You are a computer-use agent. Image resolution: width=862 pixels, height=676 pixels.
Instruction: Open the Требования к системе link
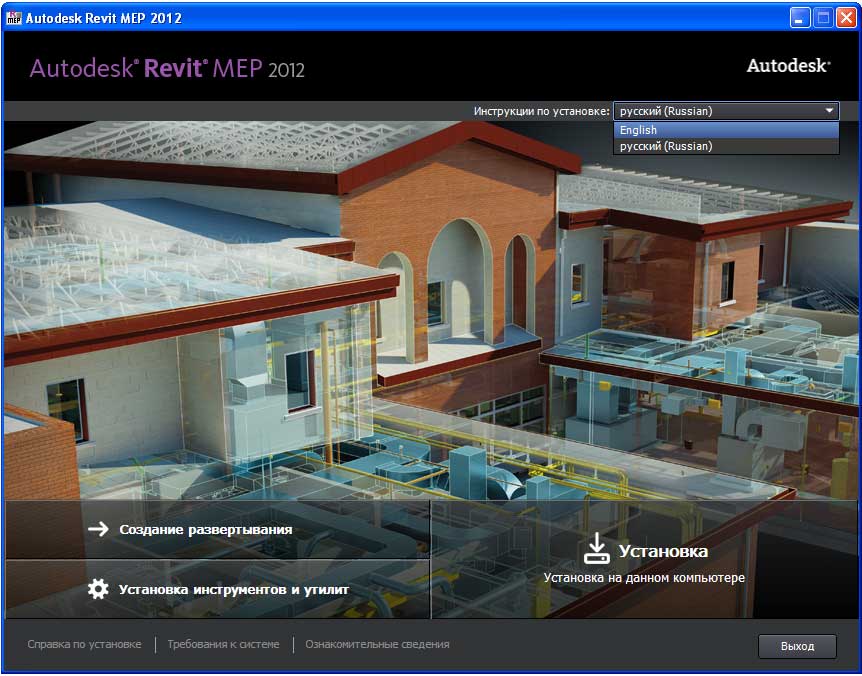(223, 645)
